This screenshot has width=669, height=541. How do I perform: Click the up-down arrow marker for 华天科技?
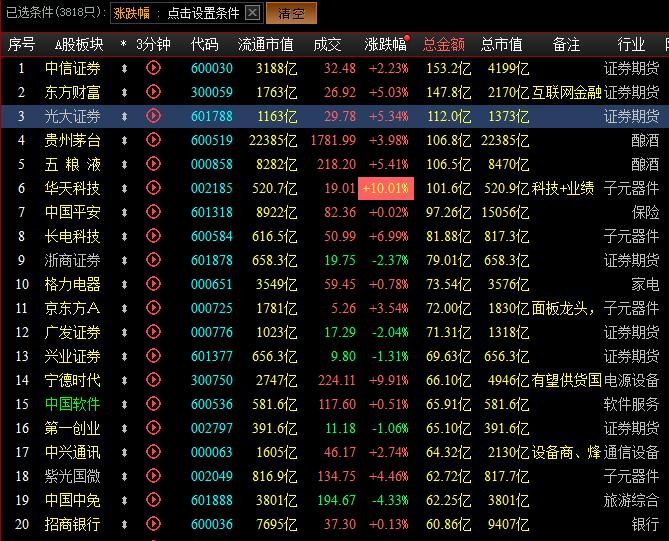pos(124,188)
